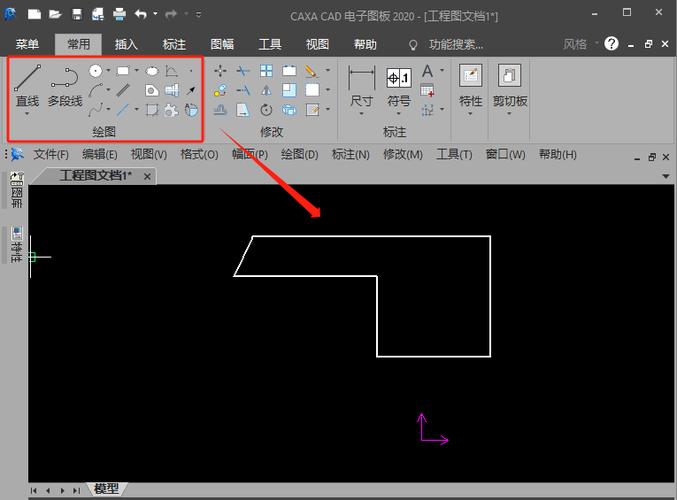The width and height of the screenshot is (677, 500).
Task: Select the Move tool in 修改 group
Action: tap(220, 71)
